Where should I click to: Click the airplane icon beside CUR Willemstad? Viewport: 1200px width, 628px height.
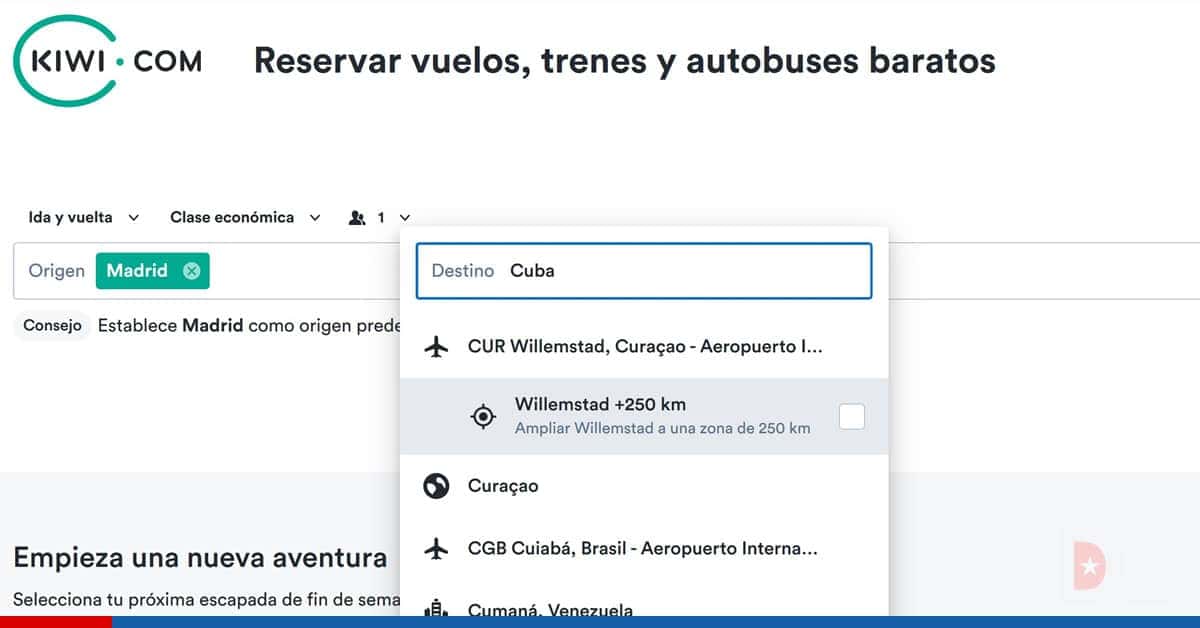pos(436,347)
